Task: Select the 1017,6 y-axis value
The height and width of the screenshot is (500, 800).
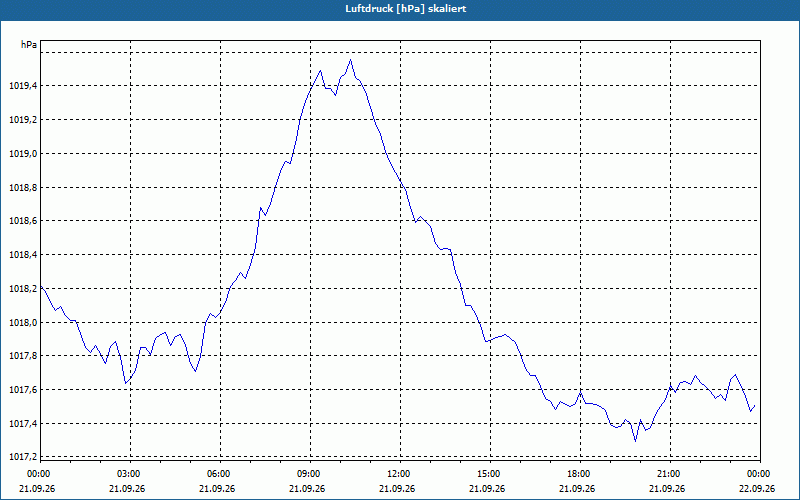Action: 23,390
